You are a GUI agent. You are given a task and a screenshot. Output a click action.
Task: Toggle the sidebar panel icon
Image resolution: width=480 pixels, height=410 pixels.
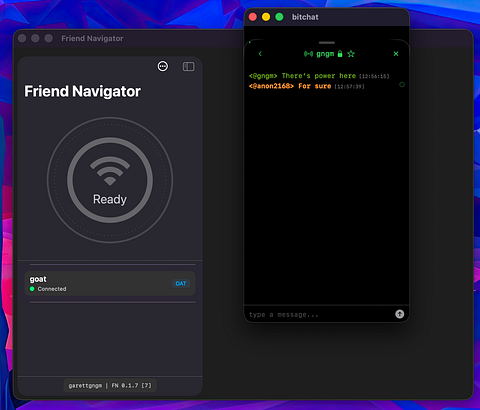click(x=189, y=67)
